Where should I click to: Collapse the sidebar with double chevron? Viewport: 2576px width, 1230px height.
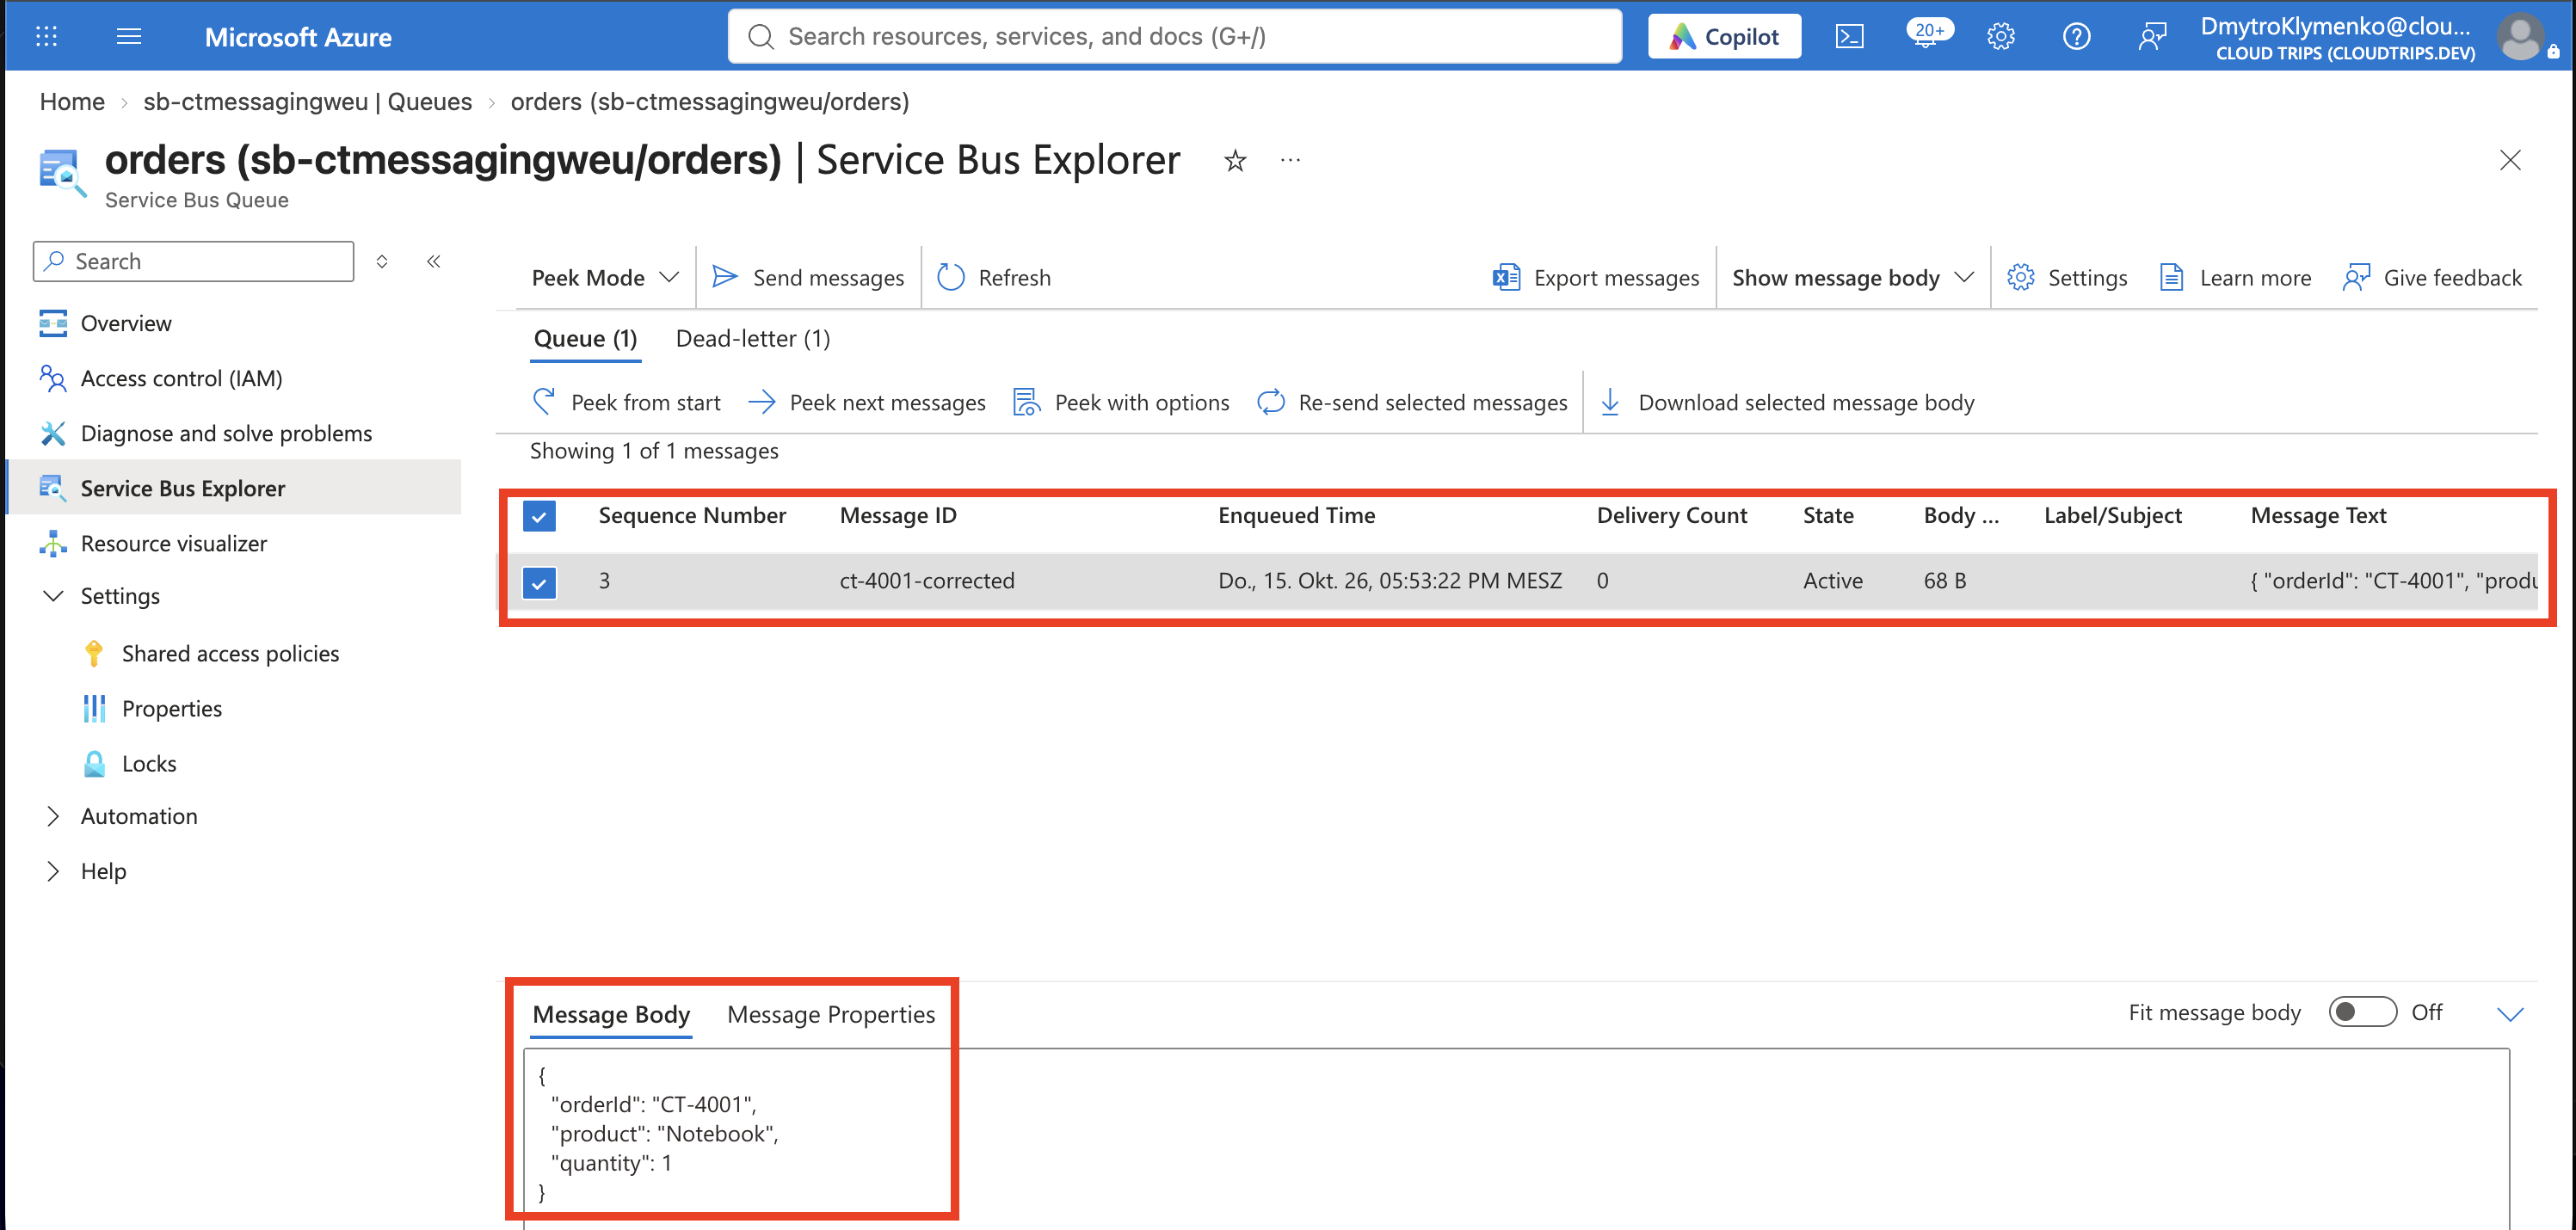[433, 261]
